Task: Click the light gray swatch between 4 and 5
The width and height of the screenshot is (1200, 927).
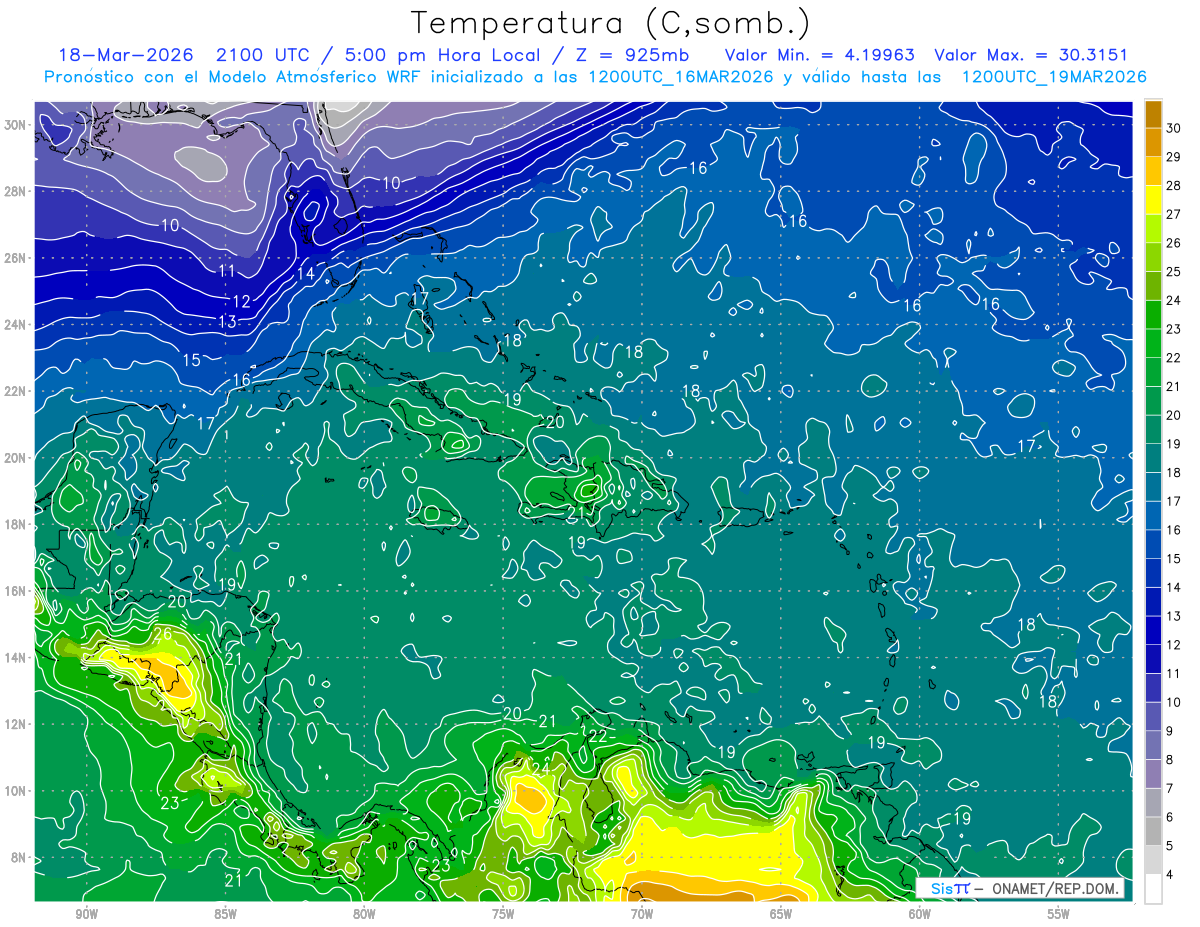Action: [x=1153, y=859]
